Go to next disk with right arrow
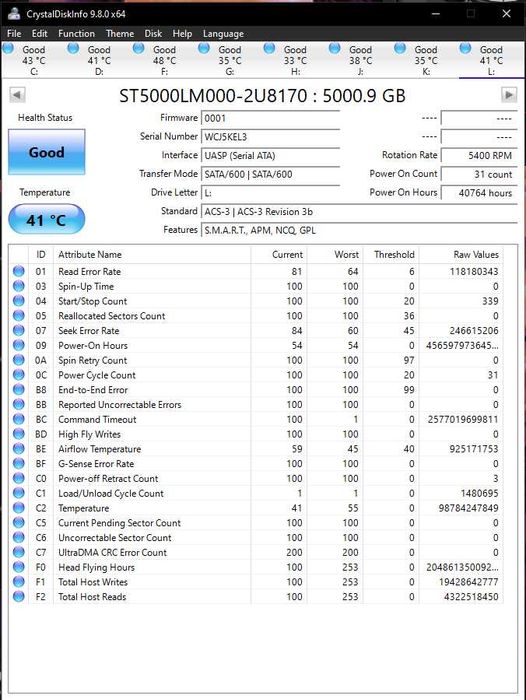The height and width of the screenshot is (700, 526). (509, 95)
